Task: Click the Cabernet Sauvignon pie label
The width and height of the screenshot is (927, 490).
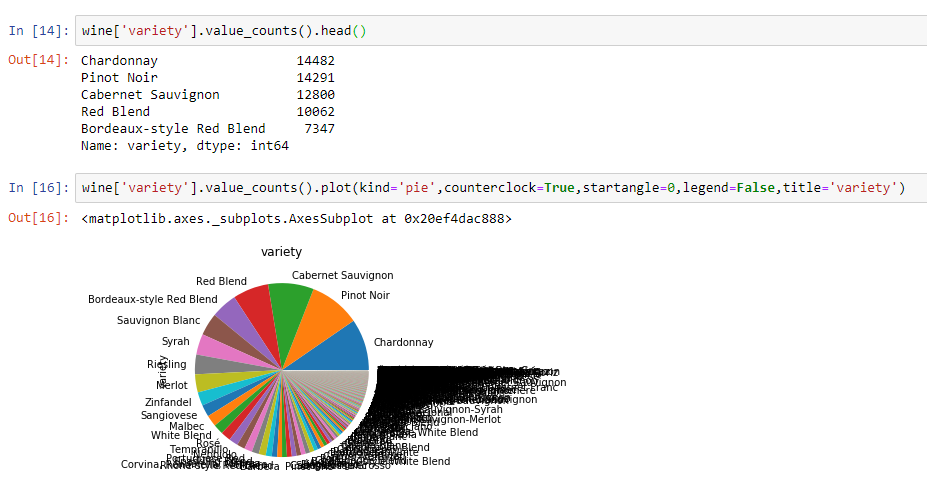Action: coord(342,275)
